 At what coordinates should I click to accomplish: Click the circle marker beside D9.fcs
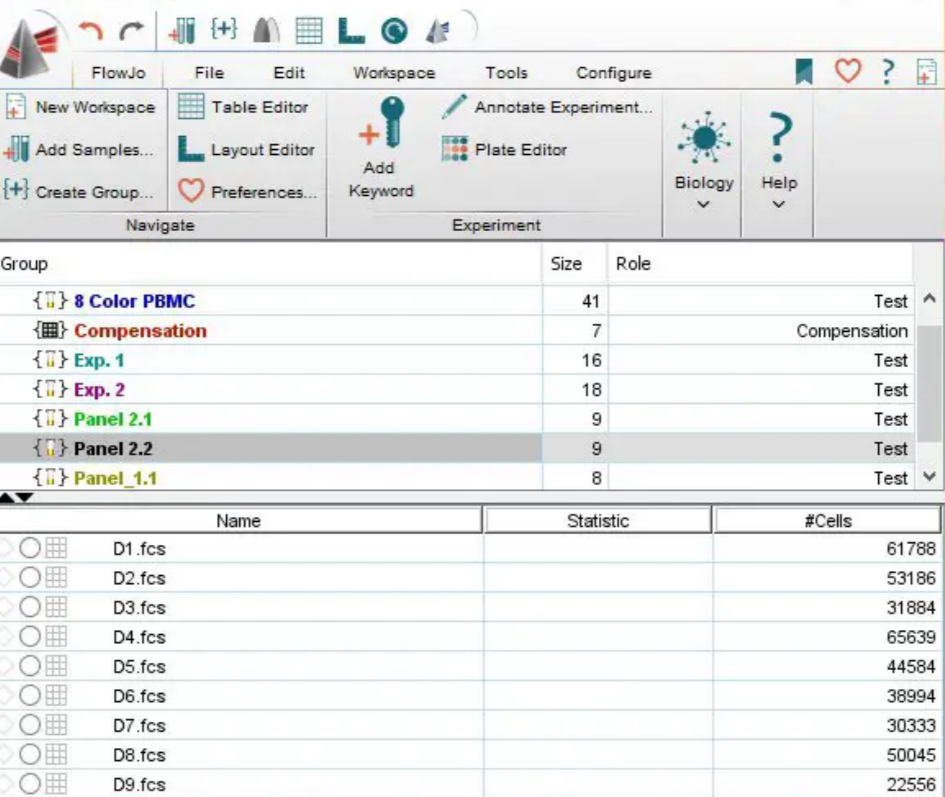click(x=30, y=784)
